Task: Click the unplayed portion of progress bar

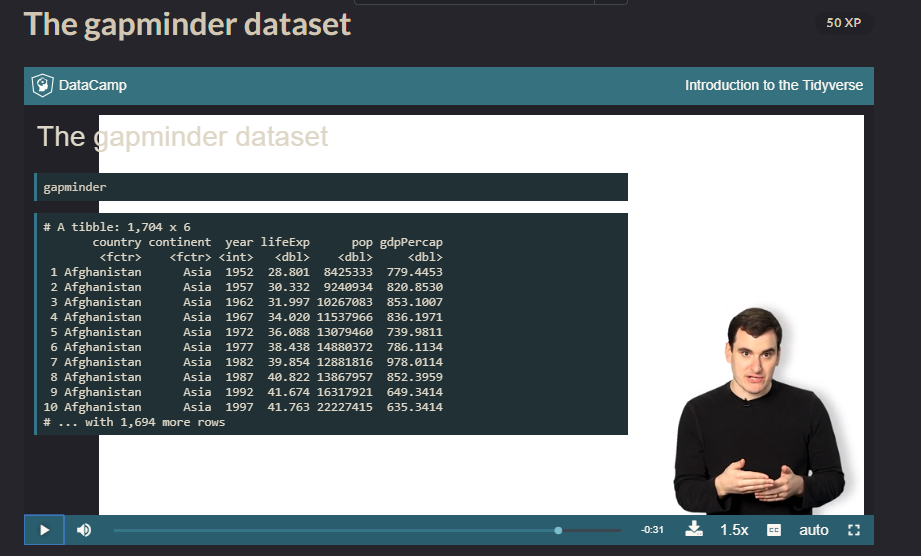Action: point(591,530)
